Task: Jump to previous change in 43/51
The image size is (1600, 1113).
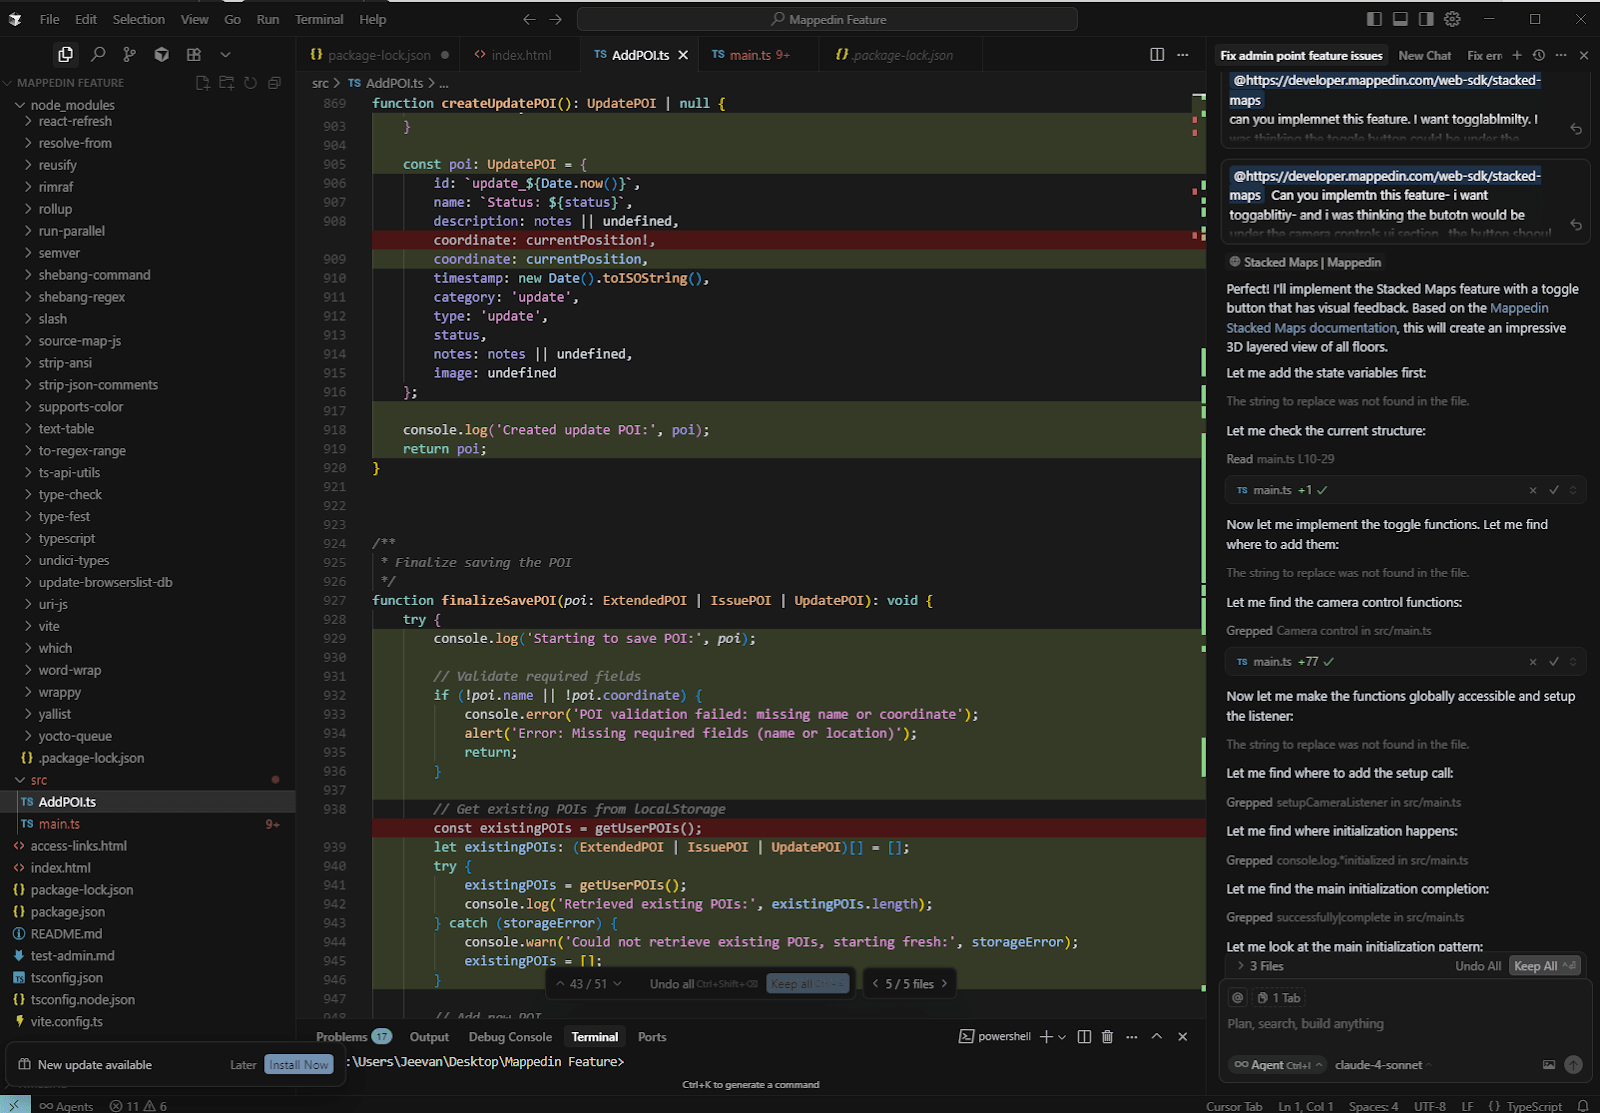Action: pos(560,984)
